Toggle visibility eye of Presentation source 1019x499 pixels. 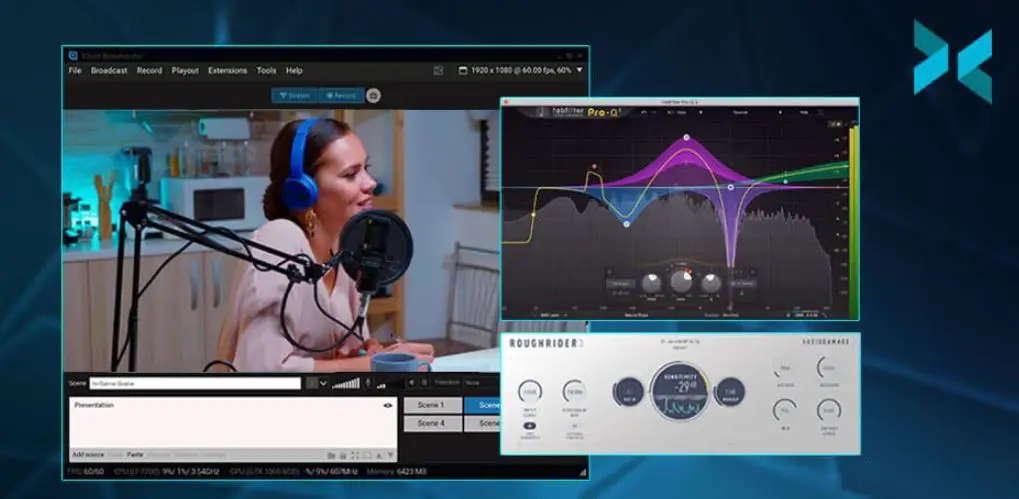[x=388, y=405]
